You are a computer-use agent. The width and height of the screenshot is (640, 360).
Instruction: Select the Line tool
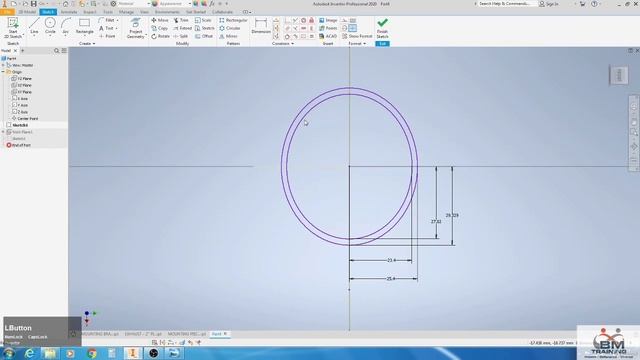34,27
